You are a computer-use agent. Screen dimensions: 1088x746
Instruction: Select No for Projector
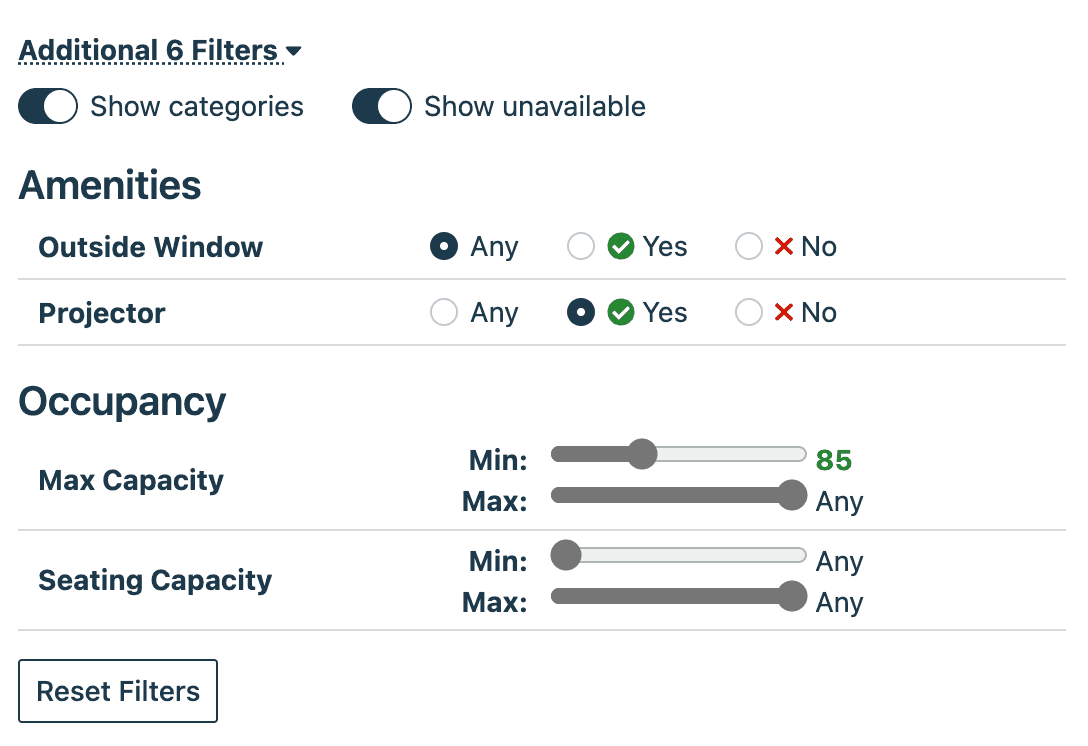click(749, 312)
